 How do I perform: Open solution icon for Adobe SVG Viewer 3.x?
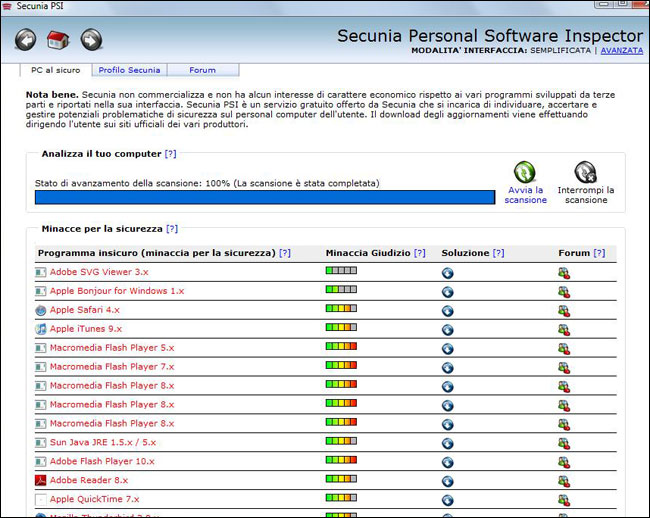click(448, 272)
